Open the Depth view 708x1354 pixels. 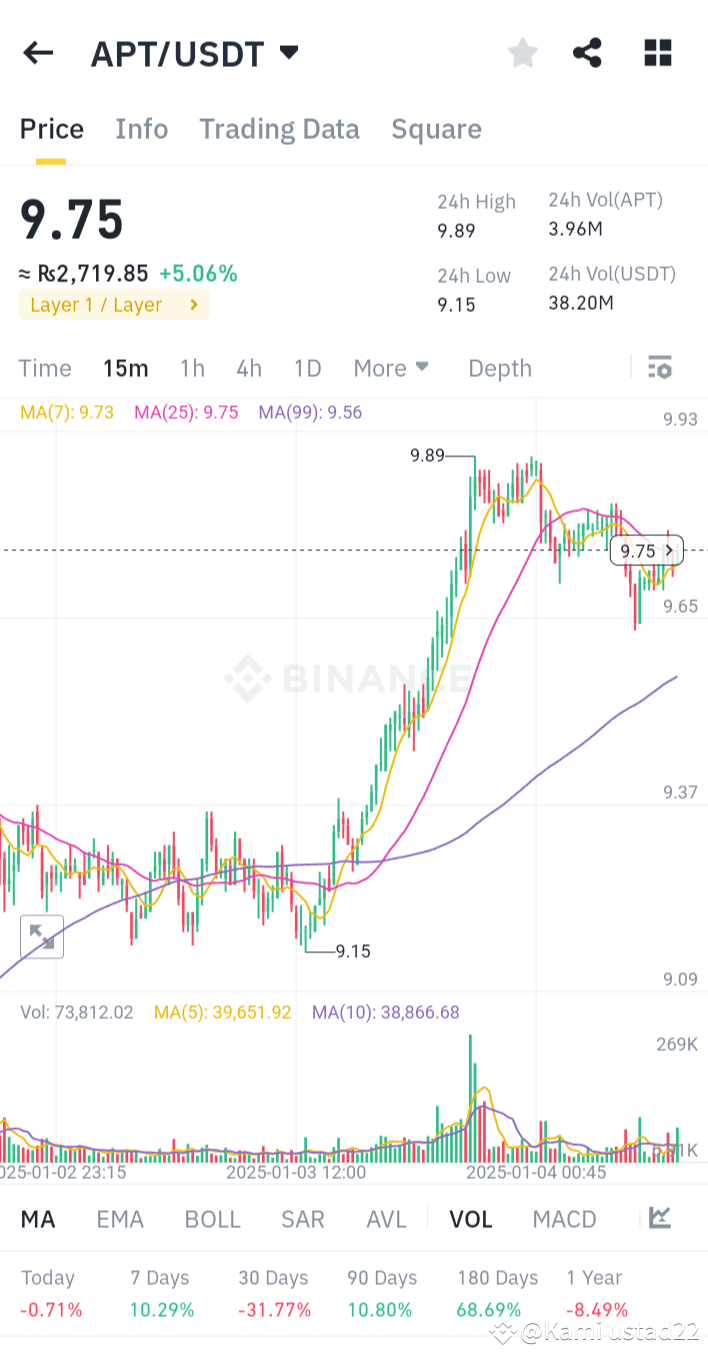point(499,368)
